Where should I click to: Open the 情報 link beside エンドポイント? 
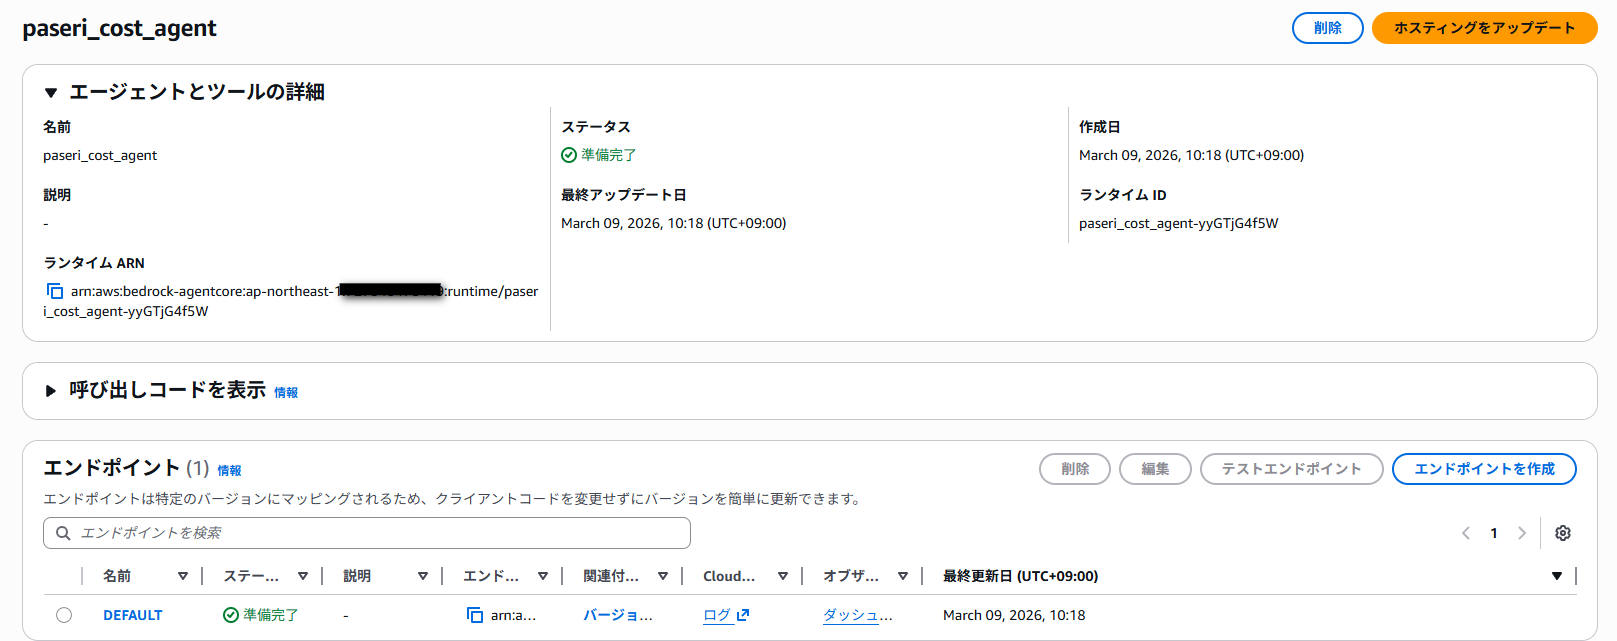pos(229,470)
